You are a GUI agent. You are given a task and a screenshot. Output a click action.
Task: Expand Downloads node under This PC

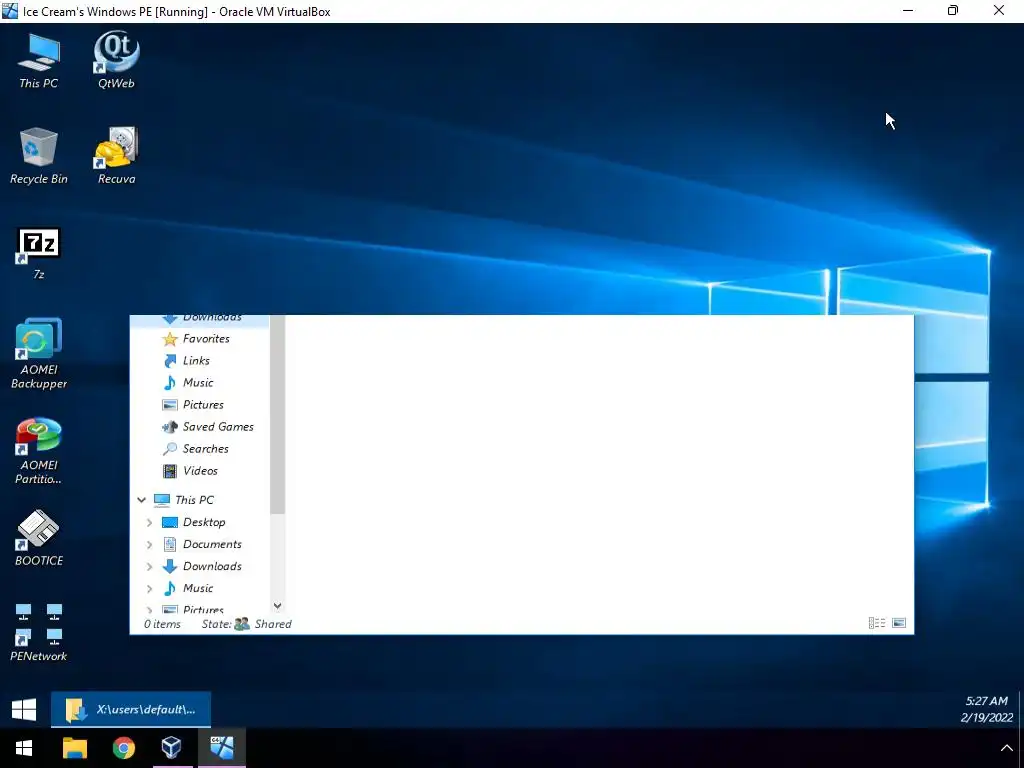[150, 566]
